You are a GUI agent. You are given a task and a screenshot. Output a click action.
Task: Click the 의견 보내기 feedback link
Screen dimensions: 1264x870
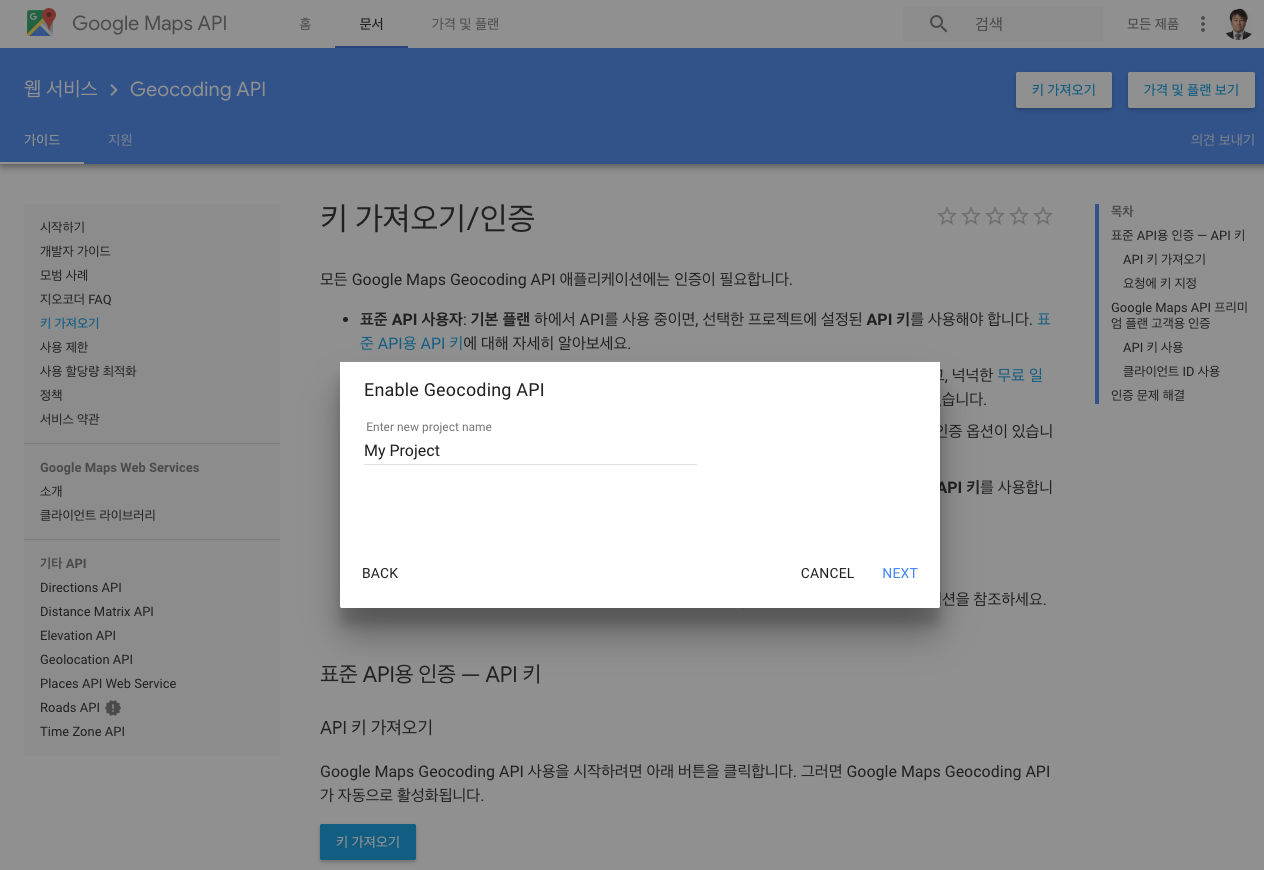(1223, 140)
